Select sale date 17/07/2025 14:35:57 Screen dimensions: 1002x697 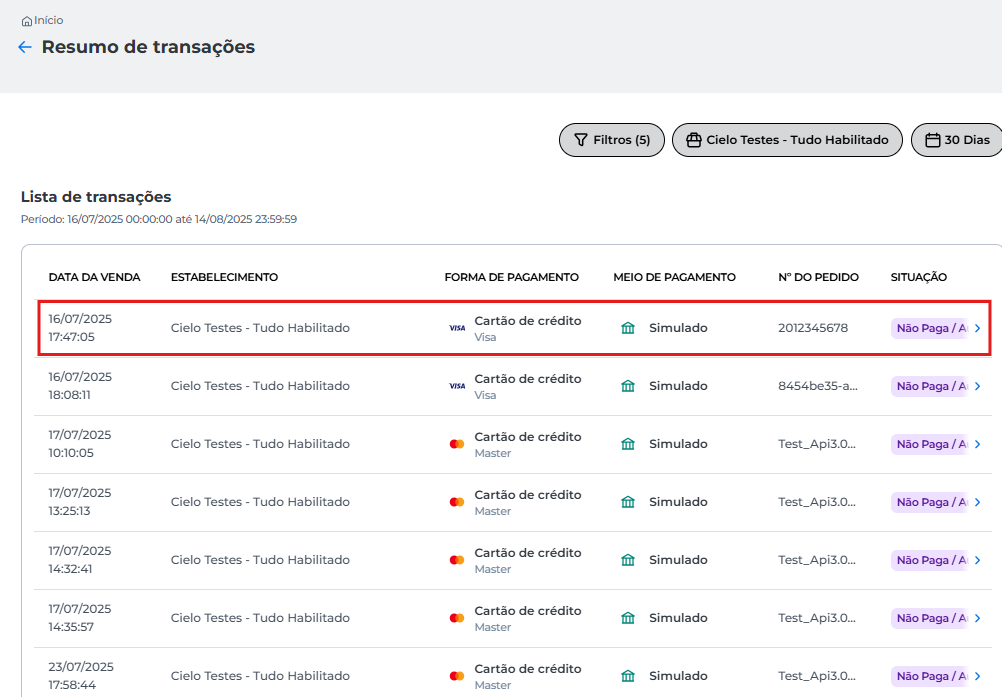[x=80, y=618]
